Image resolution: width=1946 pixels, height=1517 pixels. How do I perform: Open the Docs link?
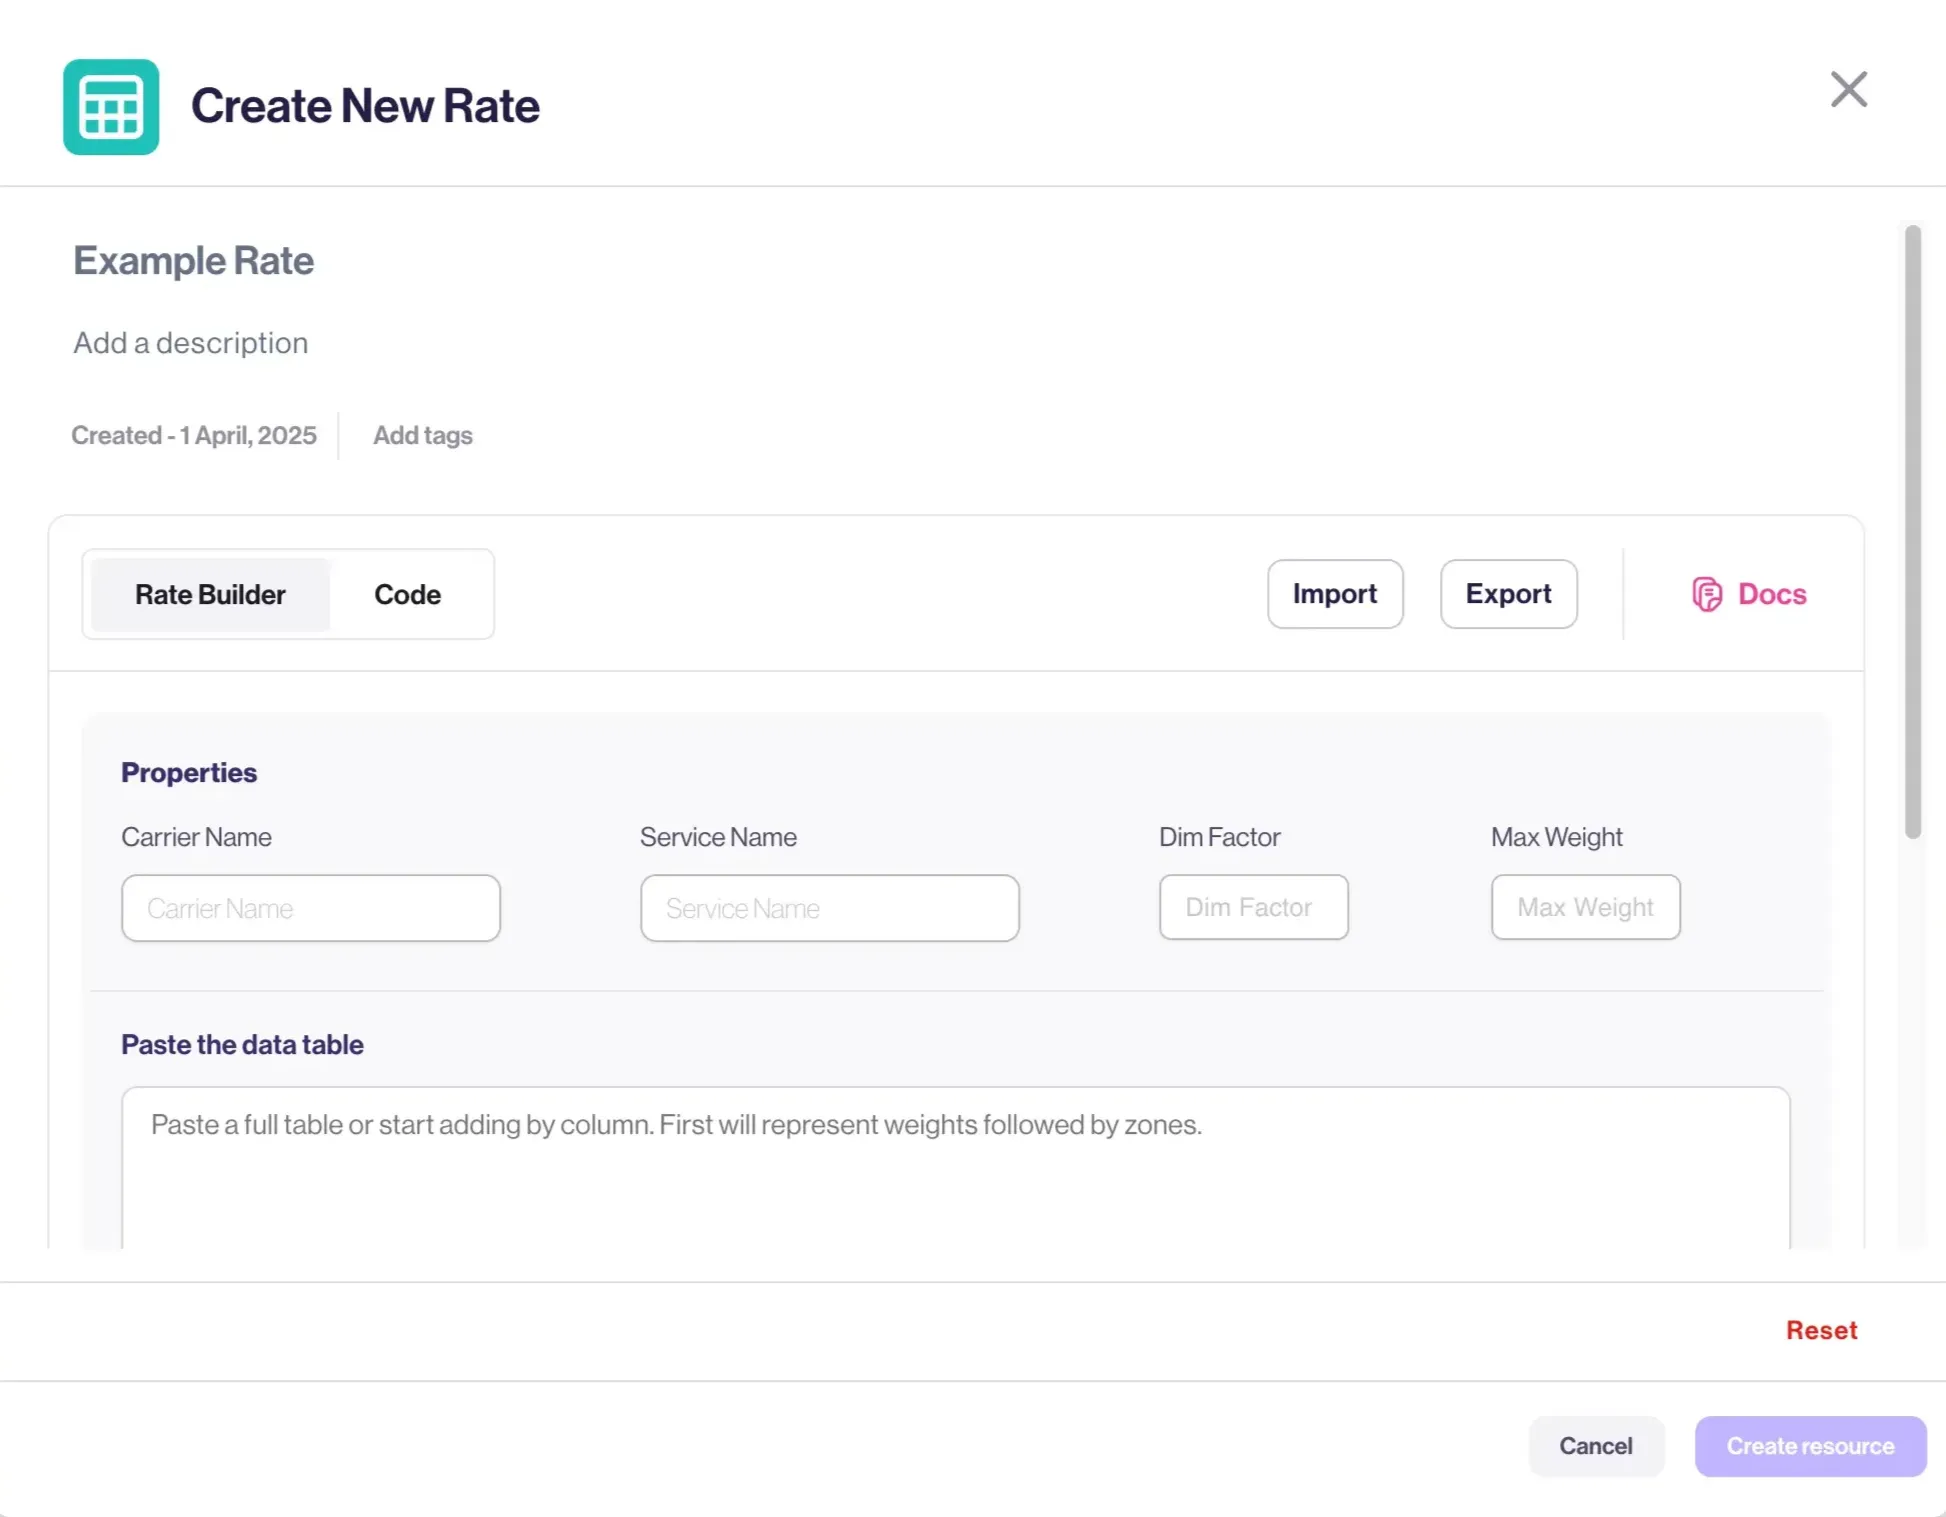tap(1750, 594)
